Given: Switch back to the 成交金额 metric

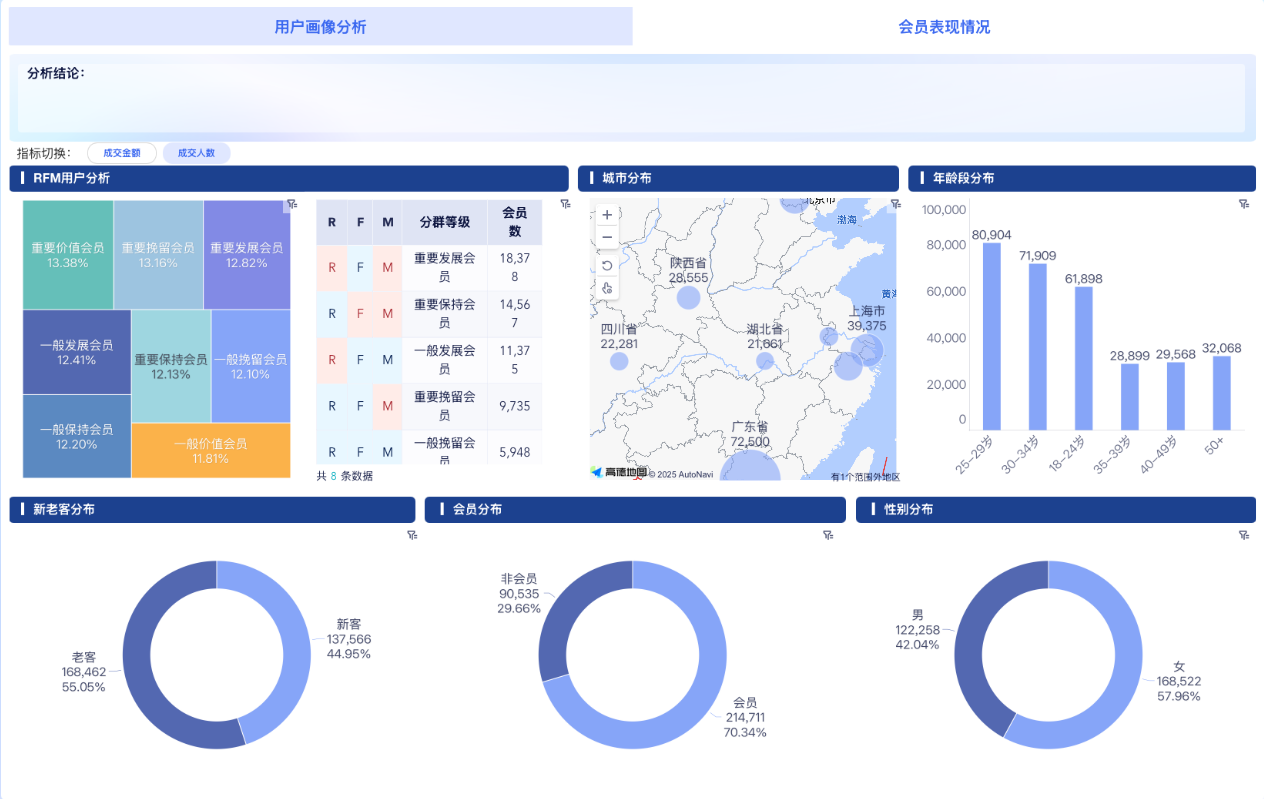Looking at the screenshot, I should click(x=122, y=152).
